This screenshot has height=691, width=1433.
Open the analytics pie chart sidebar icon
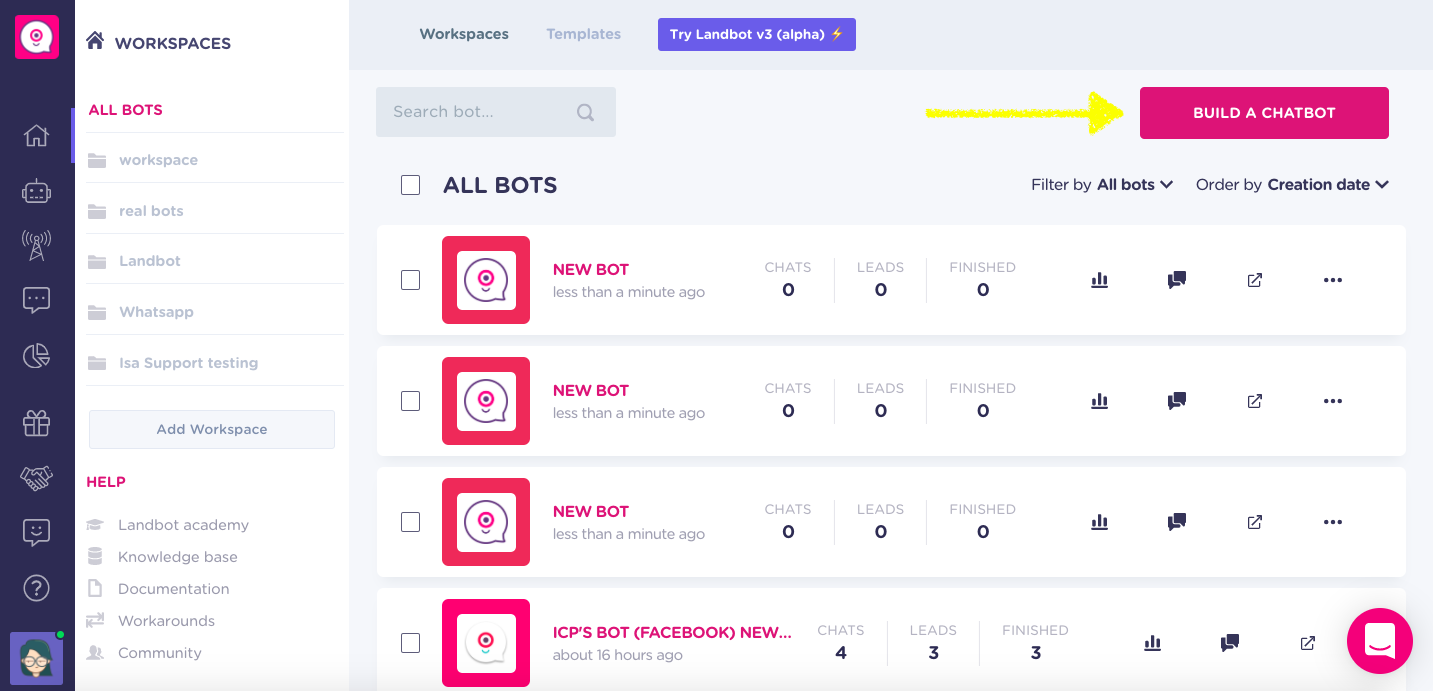(37, 355)
